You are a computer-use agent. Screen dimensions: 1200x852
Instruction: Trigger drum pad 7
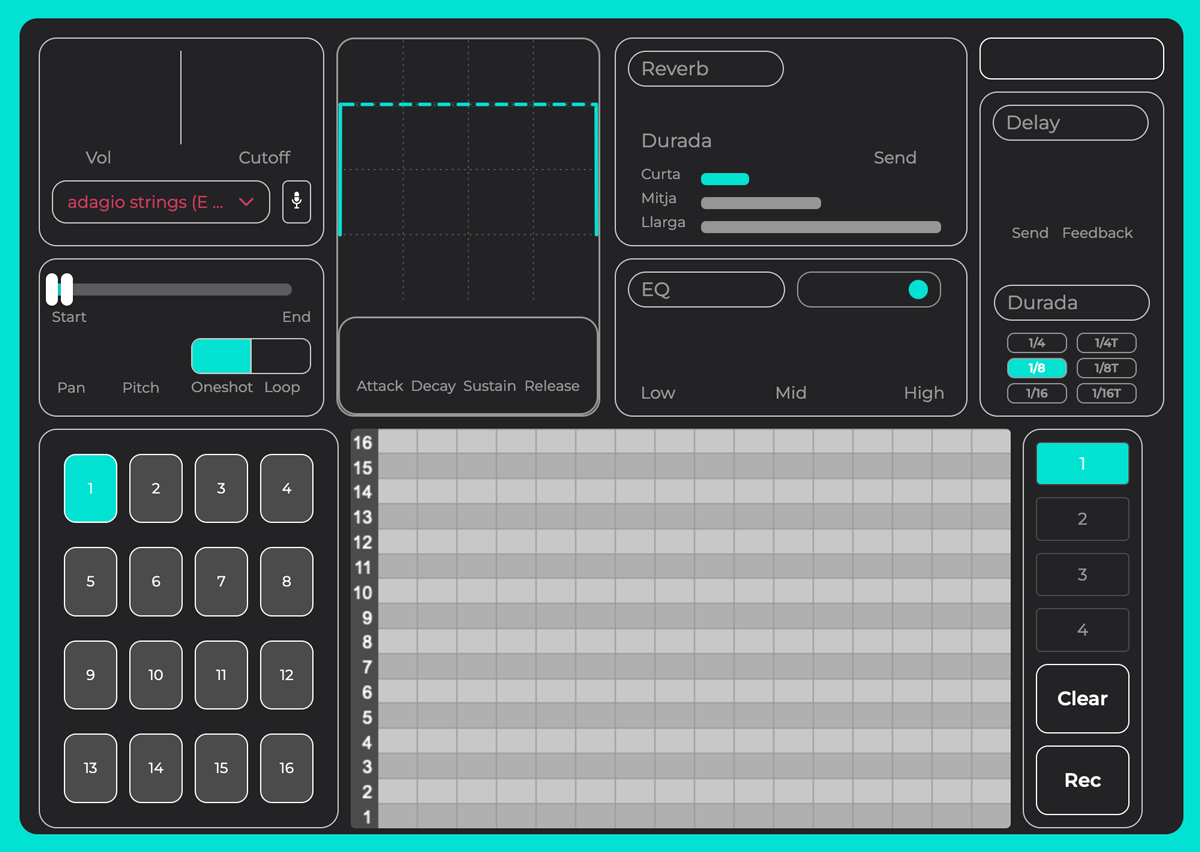(221, 581)
